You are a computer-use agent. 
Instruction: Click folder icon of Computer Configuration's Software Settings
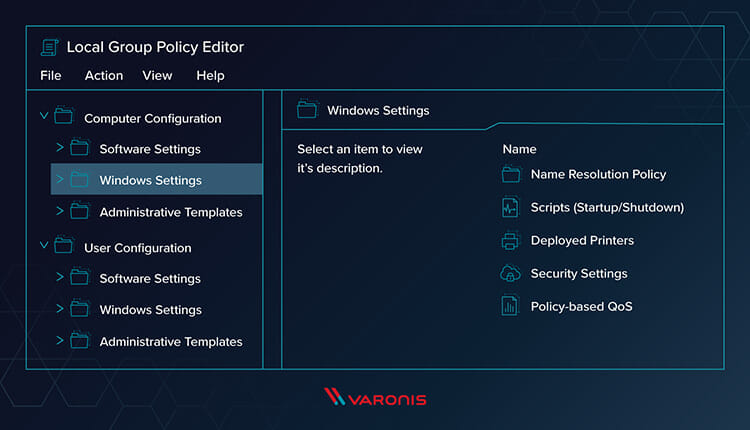tap(79, 147)
